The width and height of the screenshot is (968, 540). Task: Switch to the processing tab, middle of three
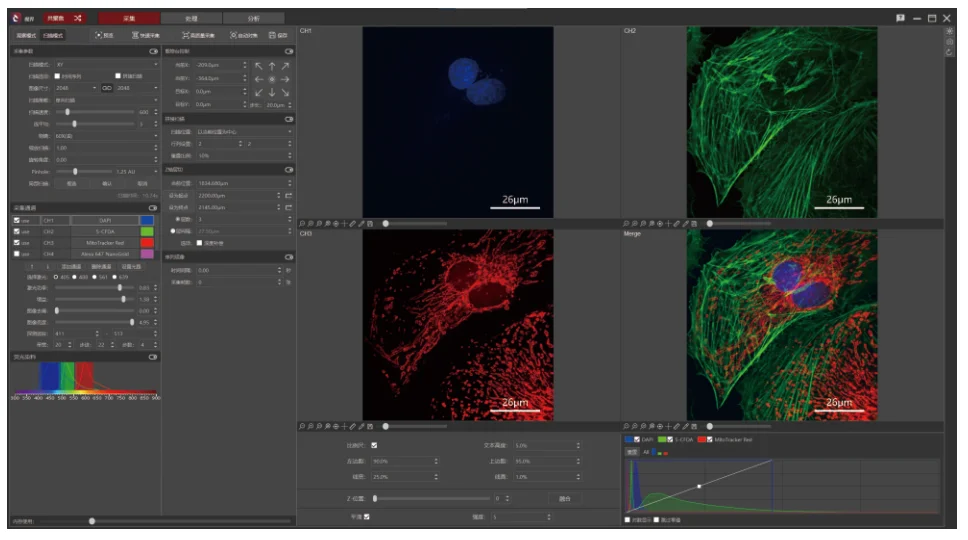click(x=191, y=19)
